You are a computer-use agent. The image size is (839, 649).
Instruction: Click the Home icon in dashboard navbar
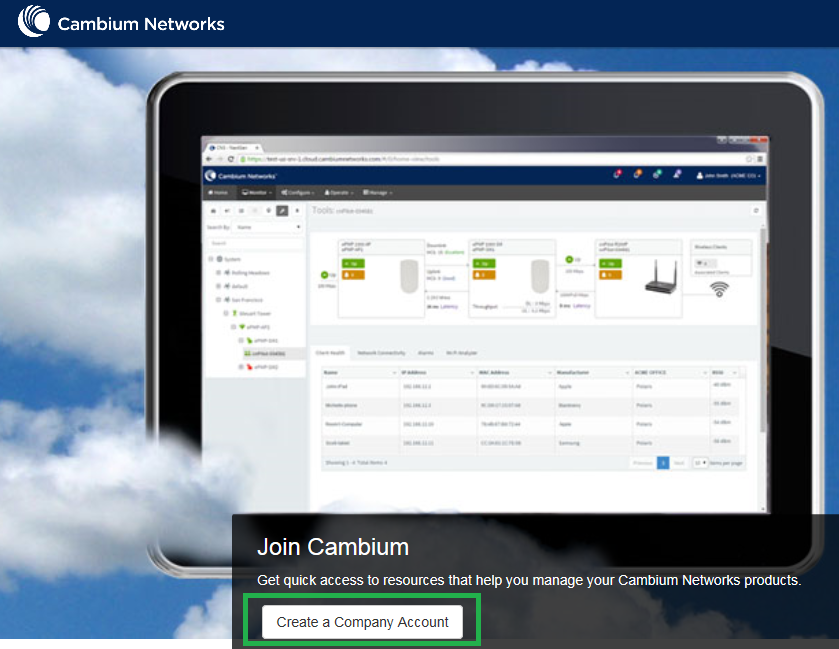[x=218, y=192]
